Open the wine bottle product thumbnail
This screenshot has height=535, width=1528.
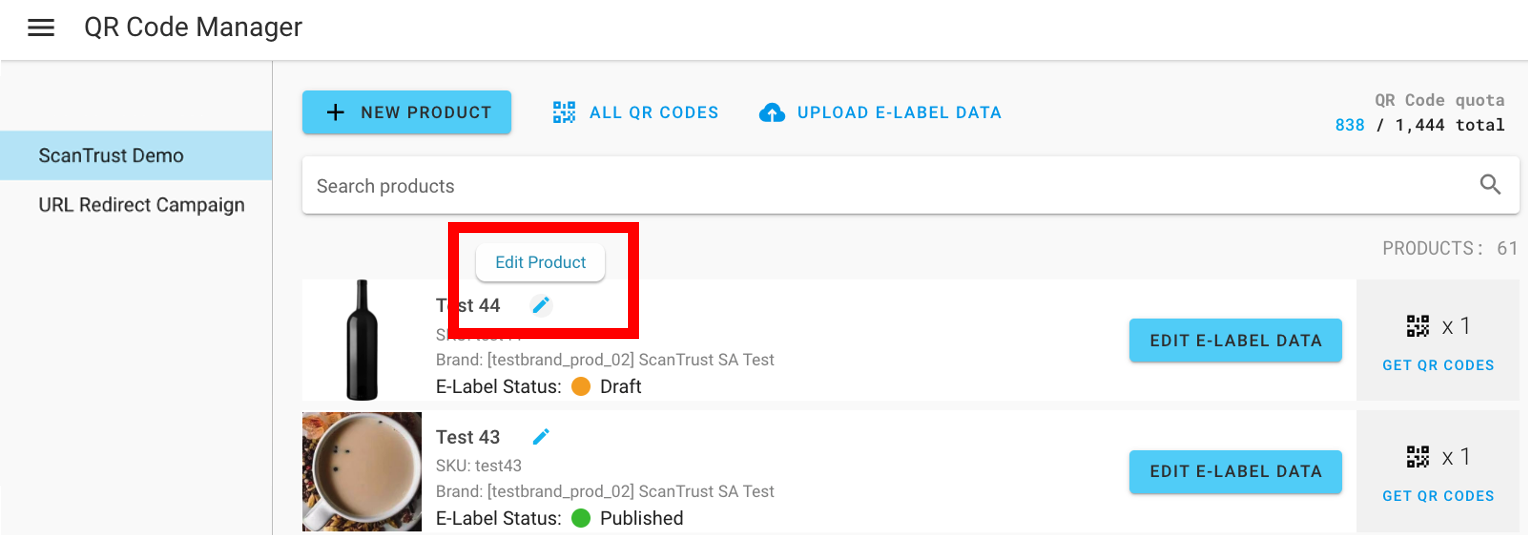[362, 340]
